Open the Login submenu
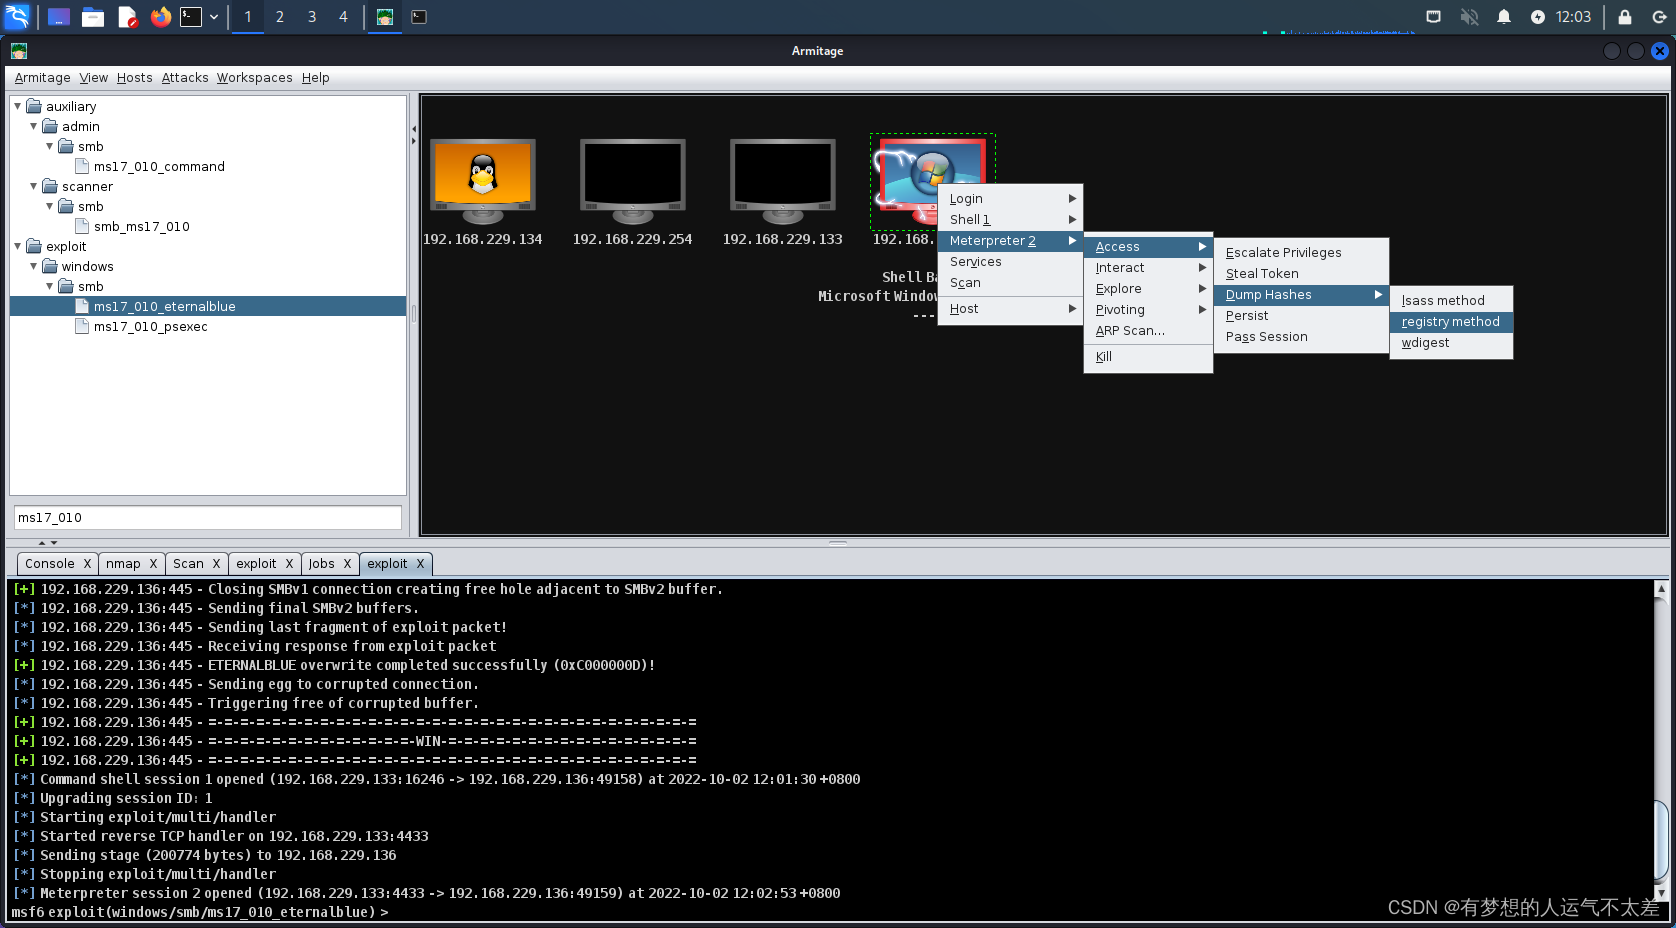Viewport: 1676px width, 928px height. pos(1010,199)
